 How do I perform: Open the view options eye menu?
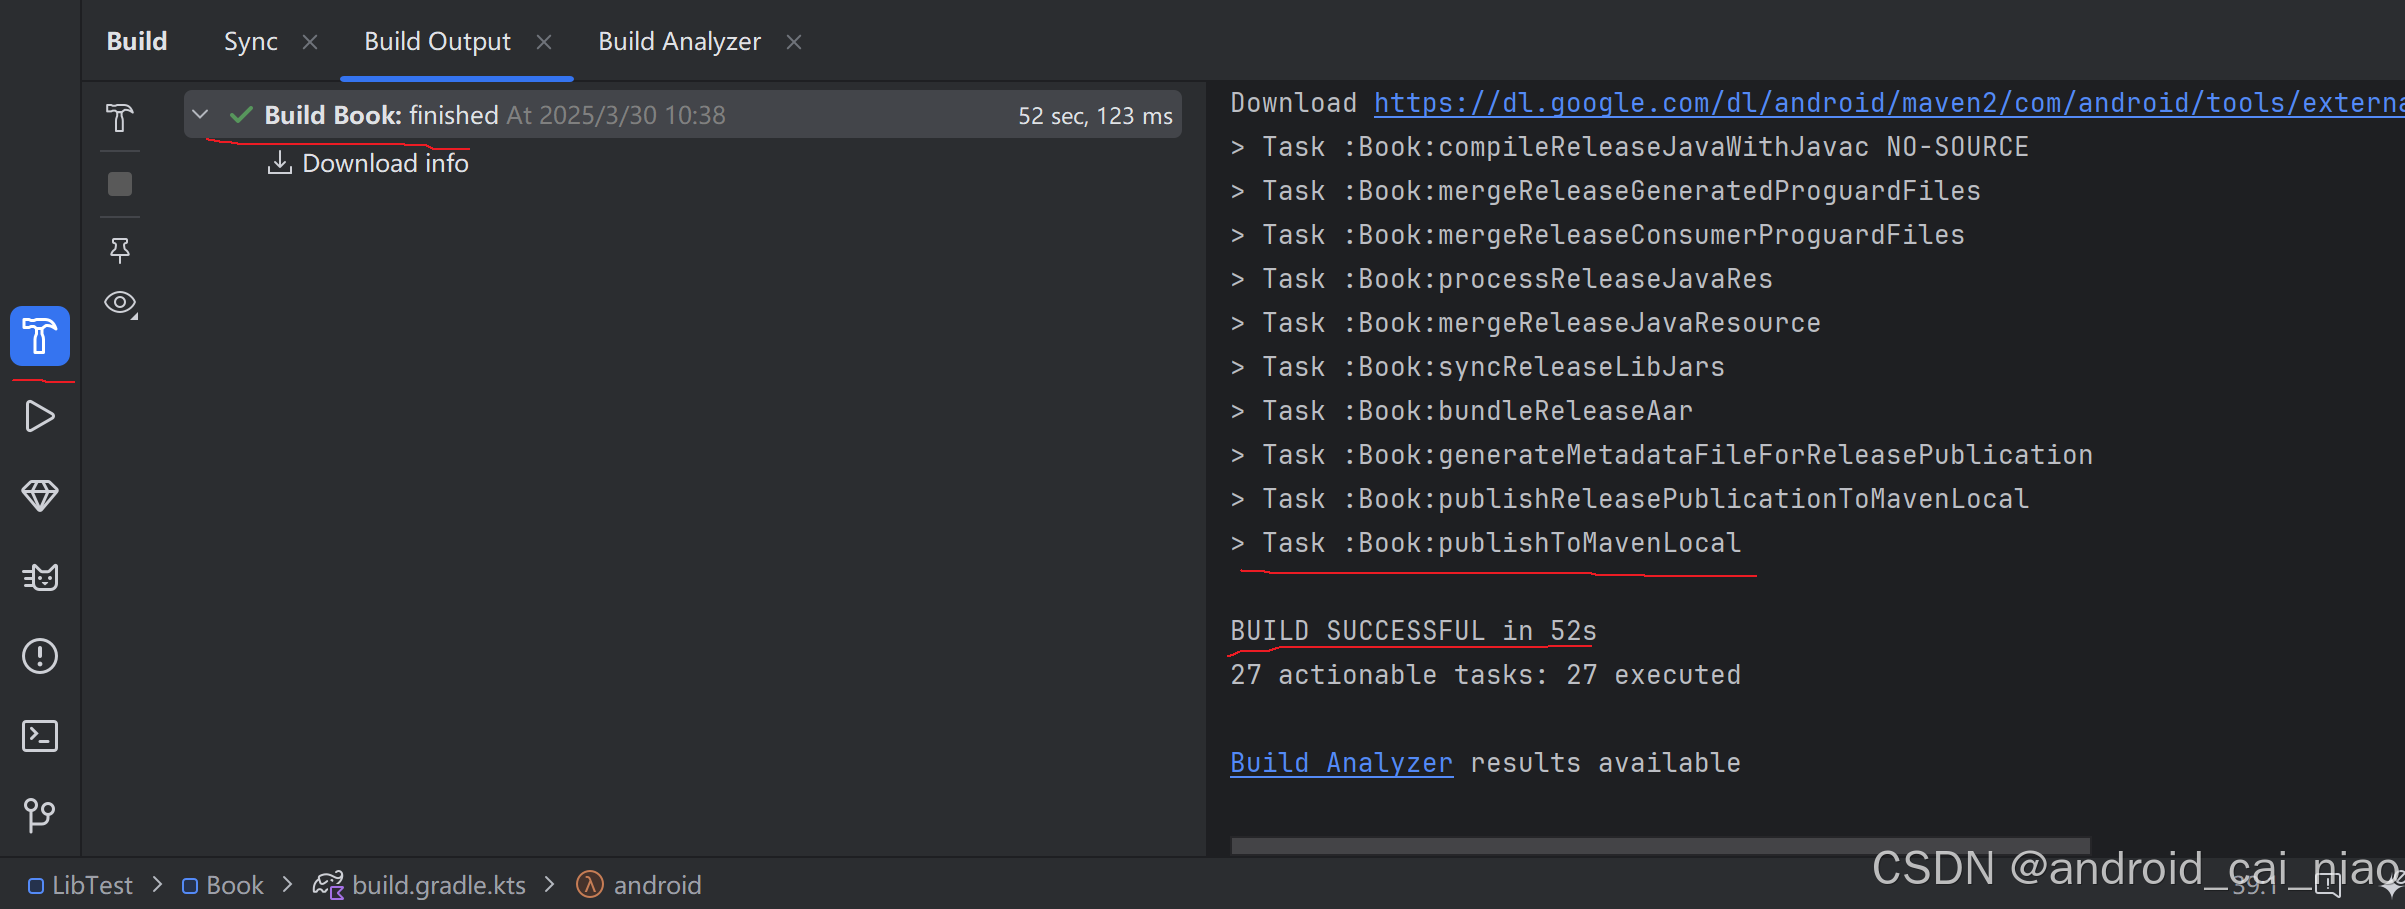[x=121, y=303]
